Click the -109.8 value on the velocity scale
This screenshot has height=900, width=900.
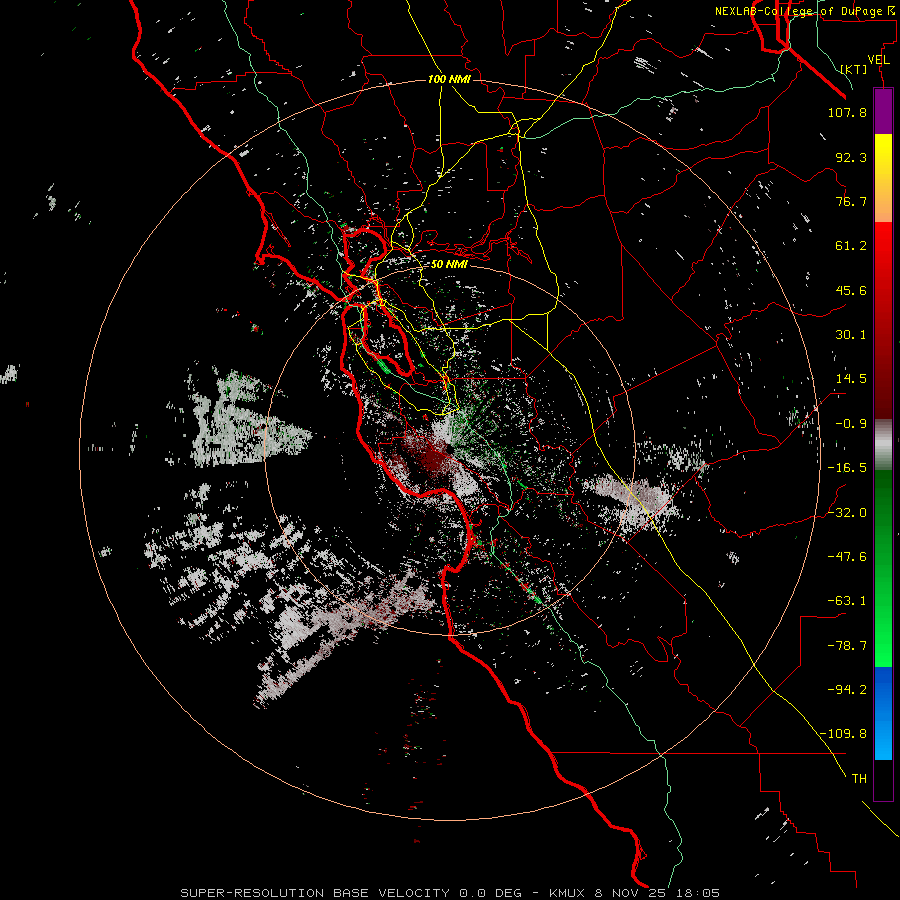[843, 734]
